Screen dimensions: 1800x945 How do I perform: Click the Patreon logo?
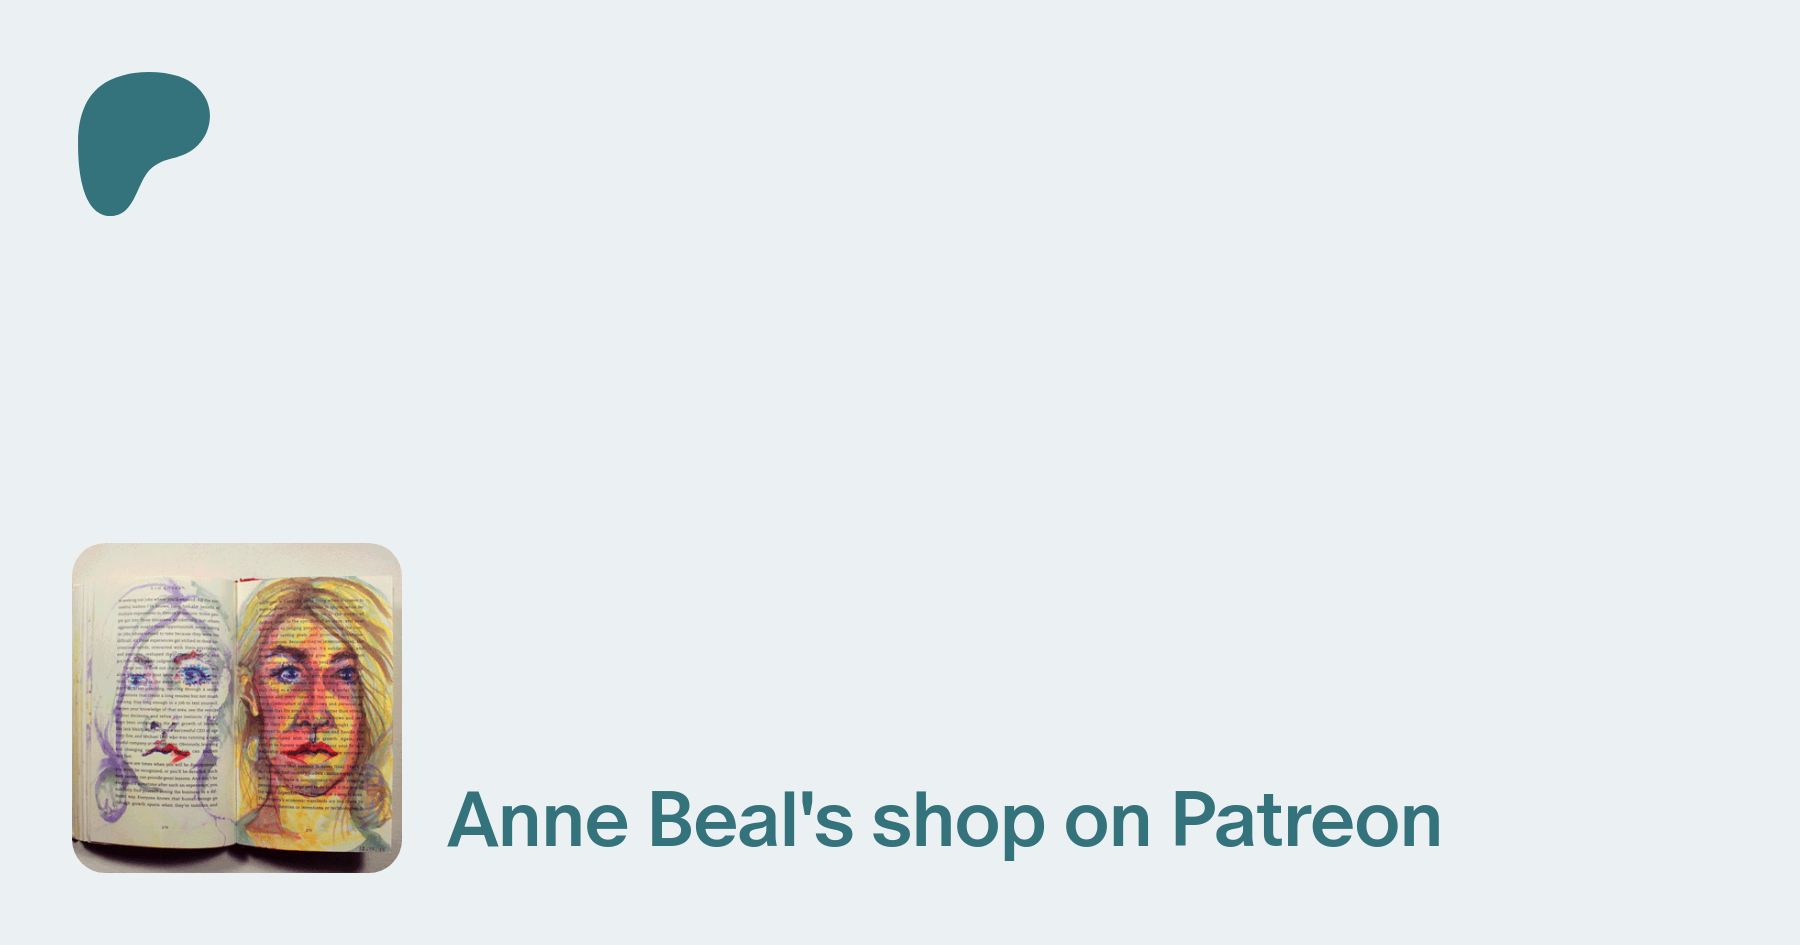click(x=140, y=140)
